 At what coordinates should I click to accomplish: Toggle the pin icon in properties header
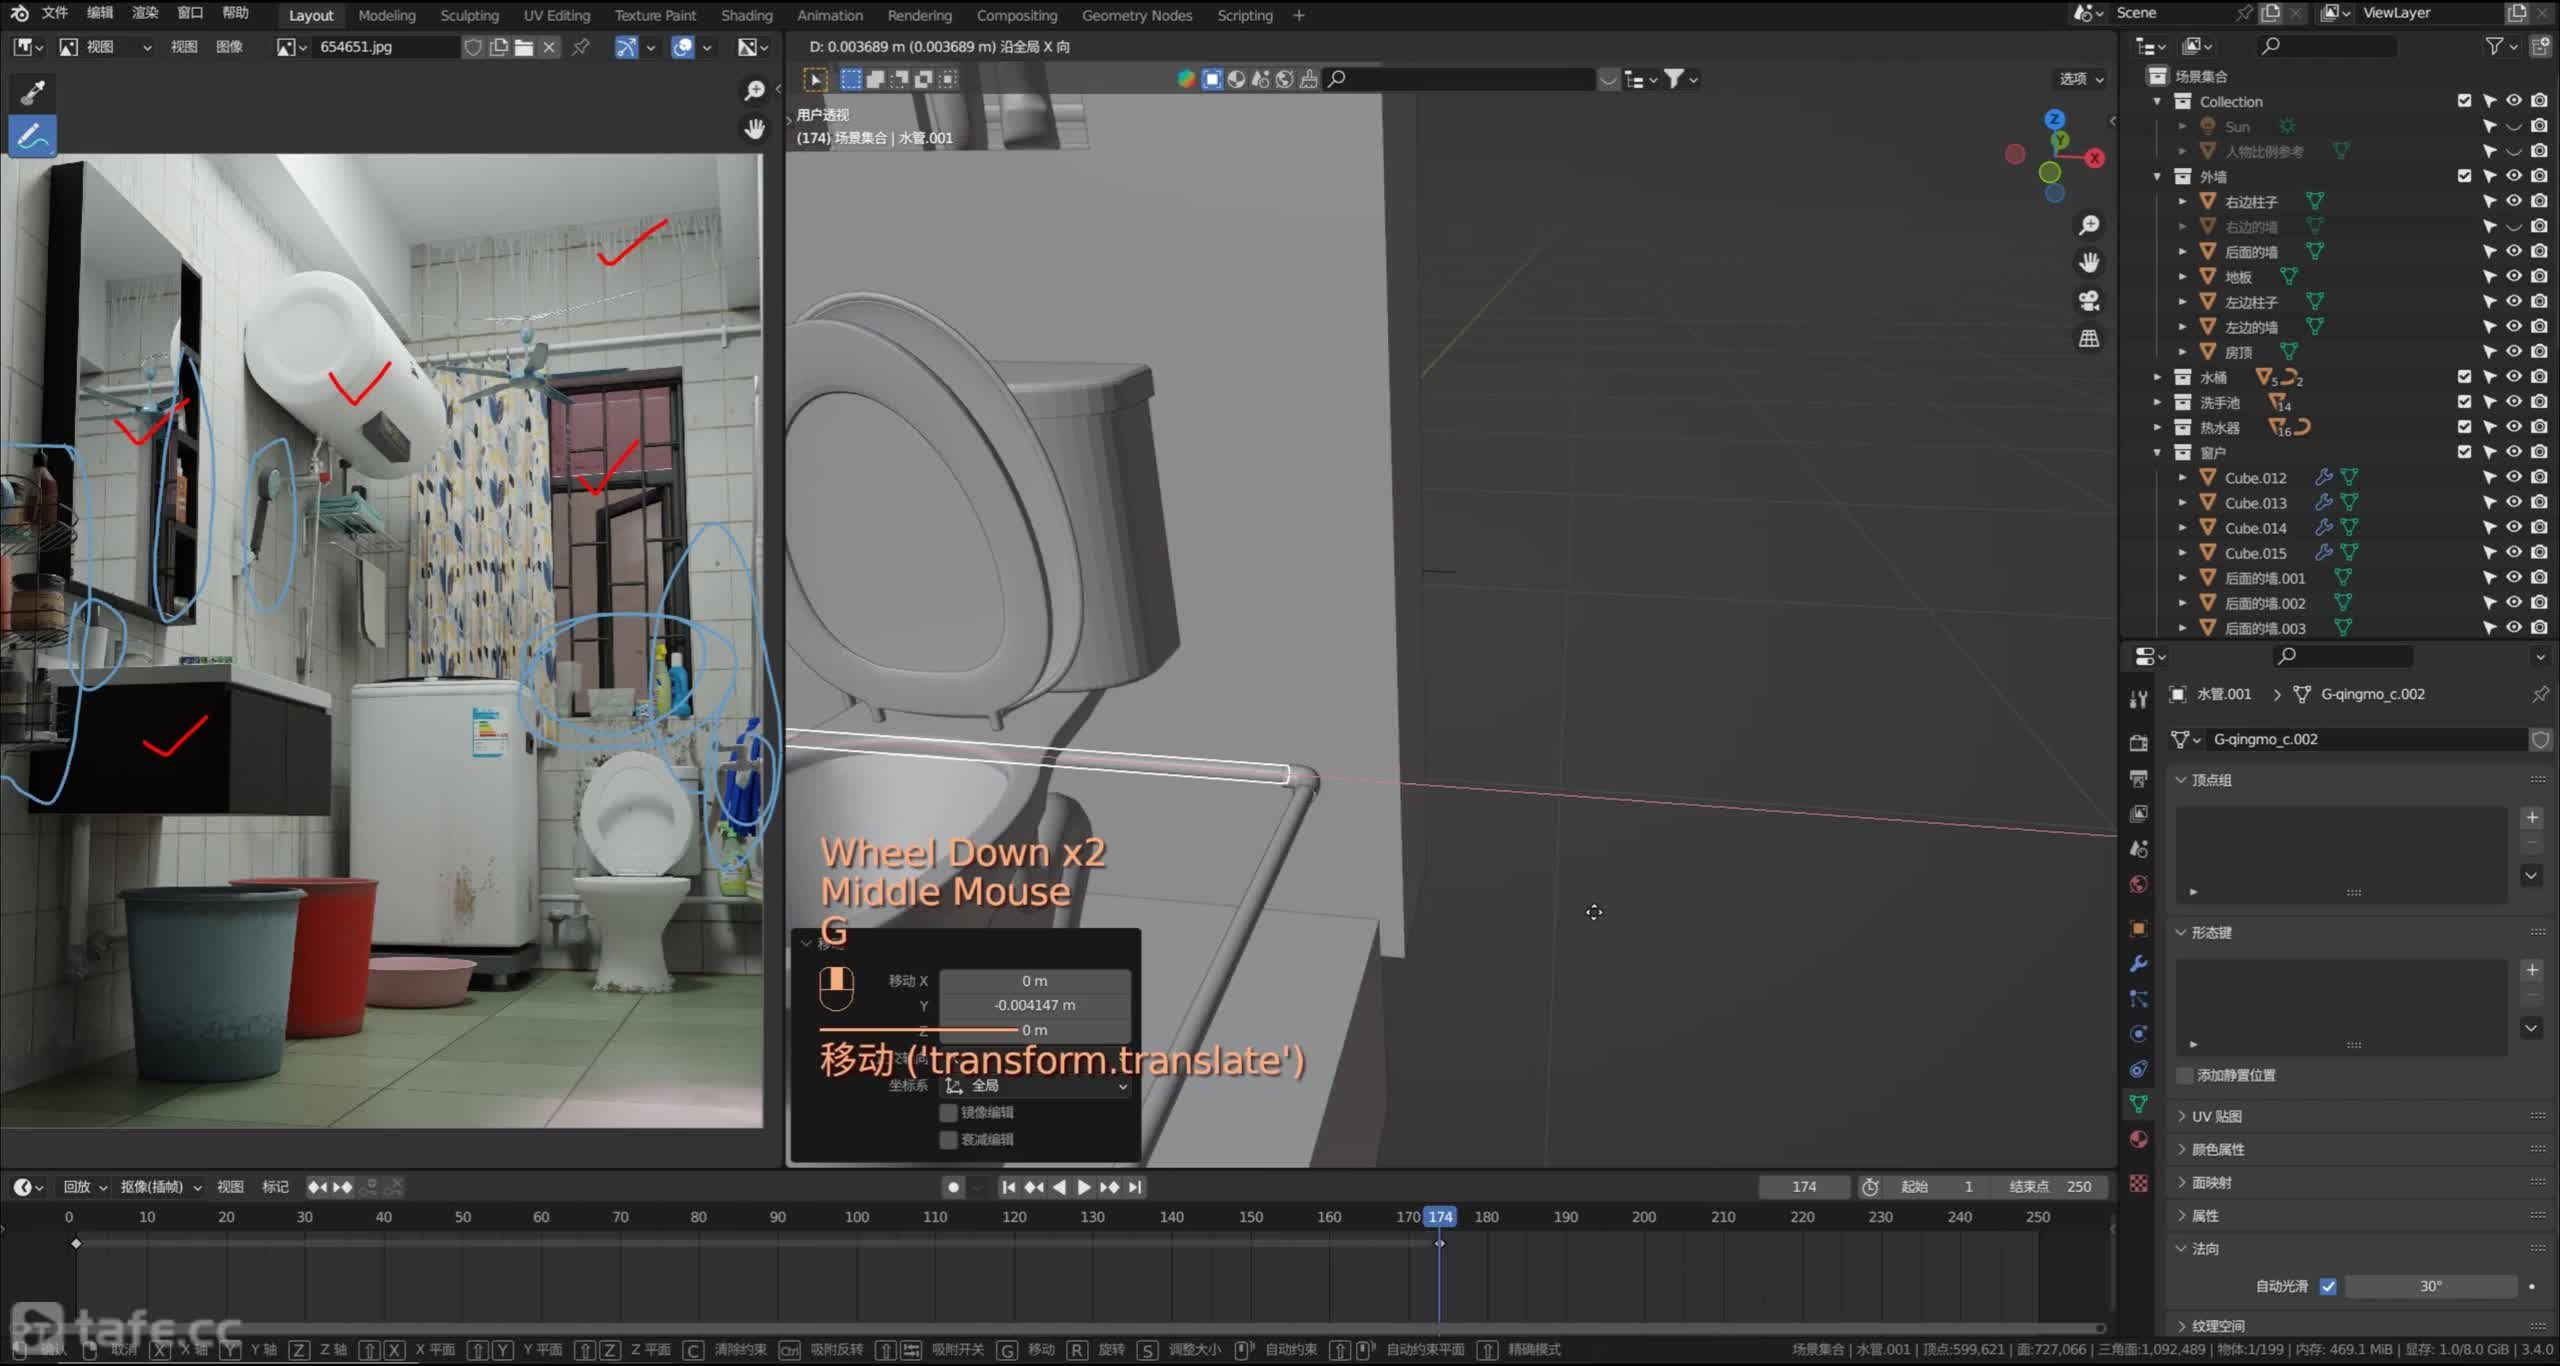point(2540,694)
